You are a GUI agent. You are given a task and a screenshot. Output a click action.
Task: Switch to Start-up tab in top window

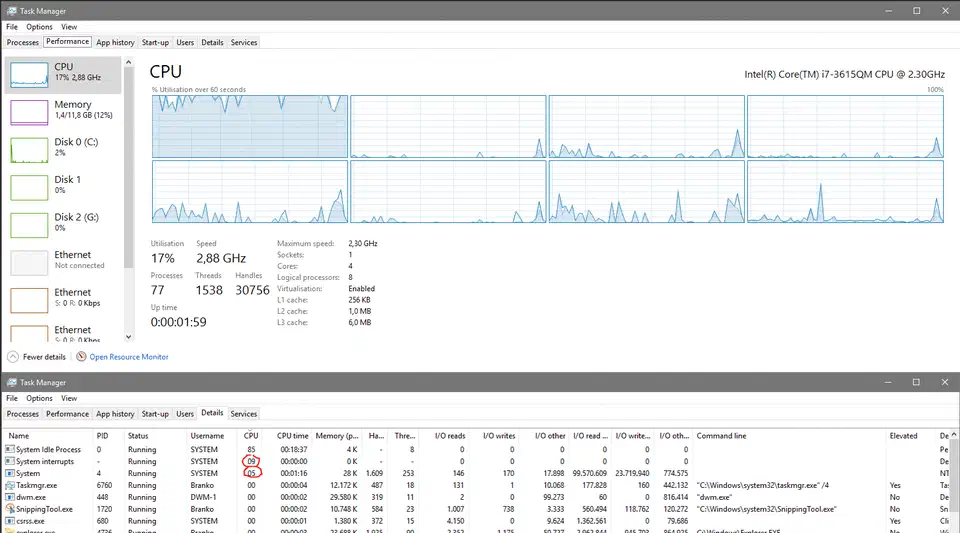[155, 42]
